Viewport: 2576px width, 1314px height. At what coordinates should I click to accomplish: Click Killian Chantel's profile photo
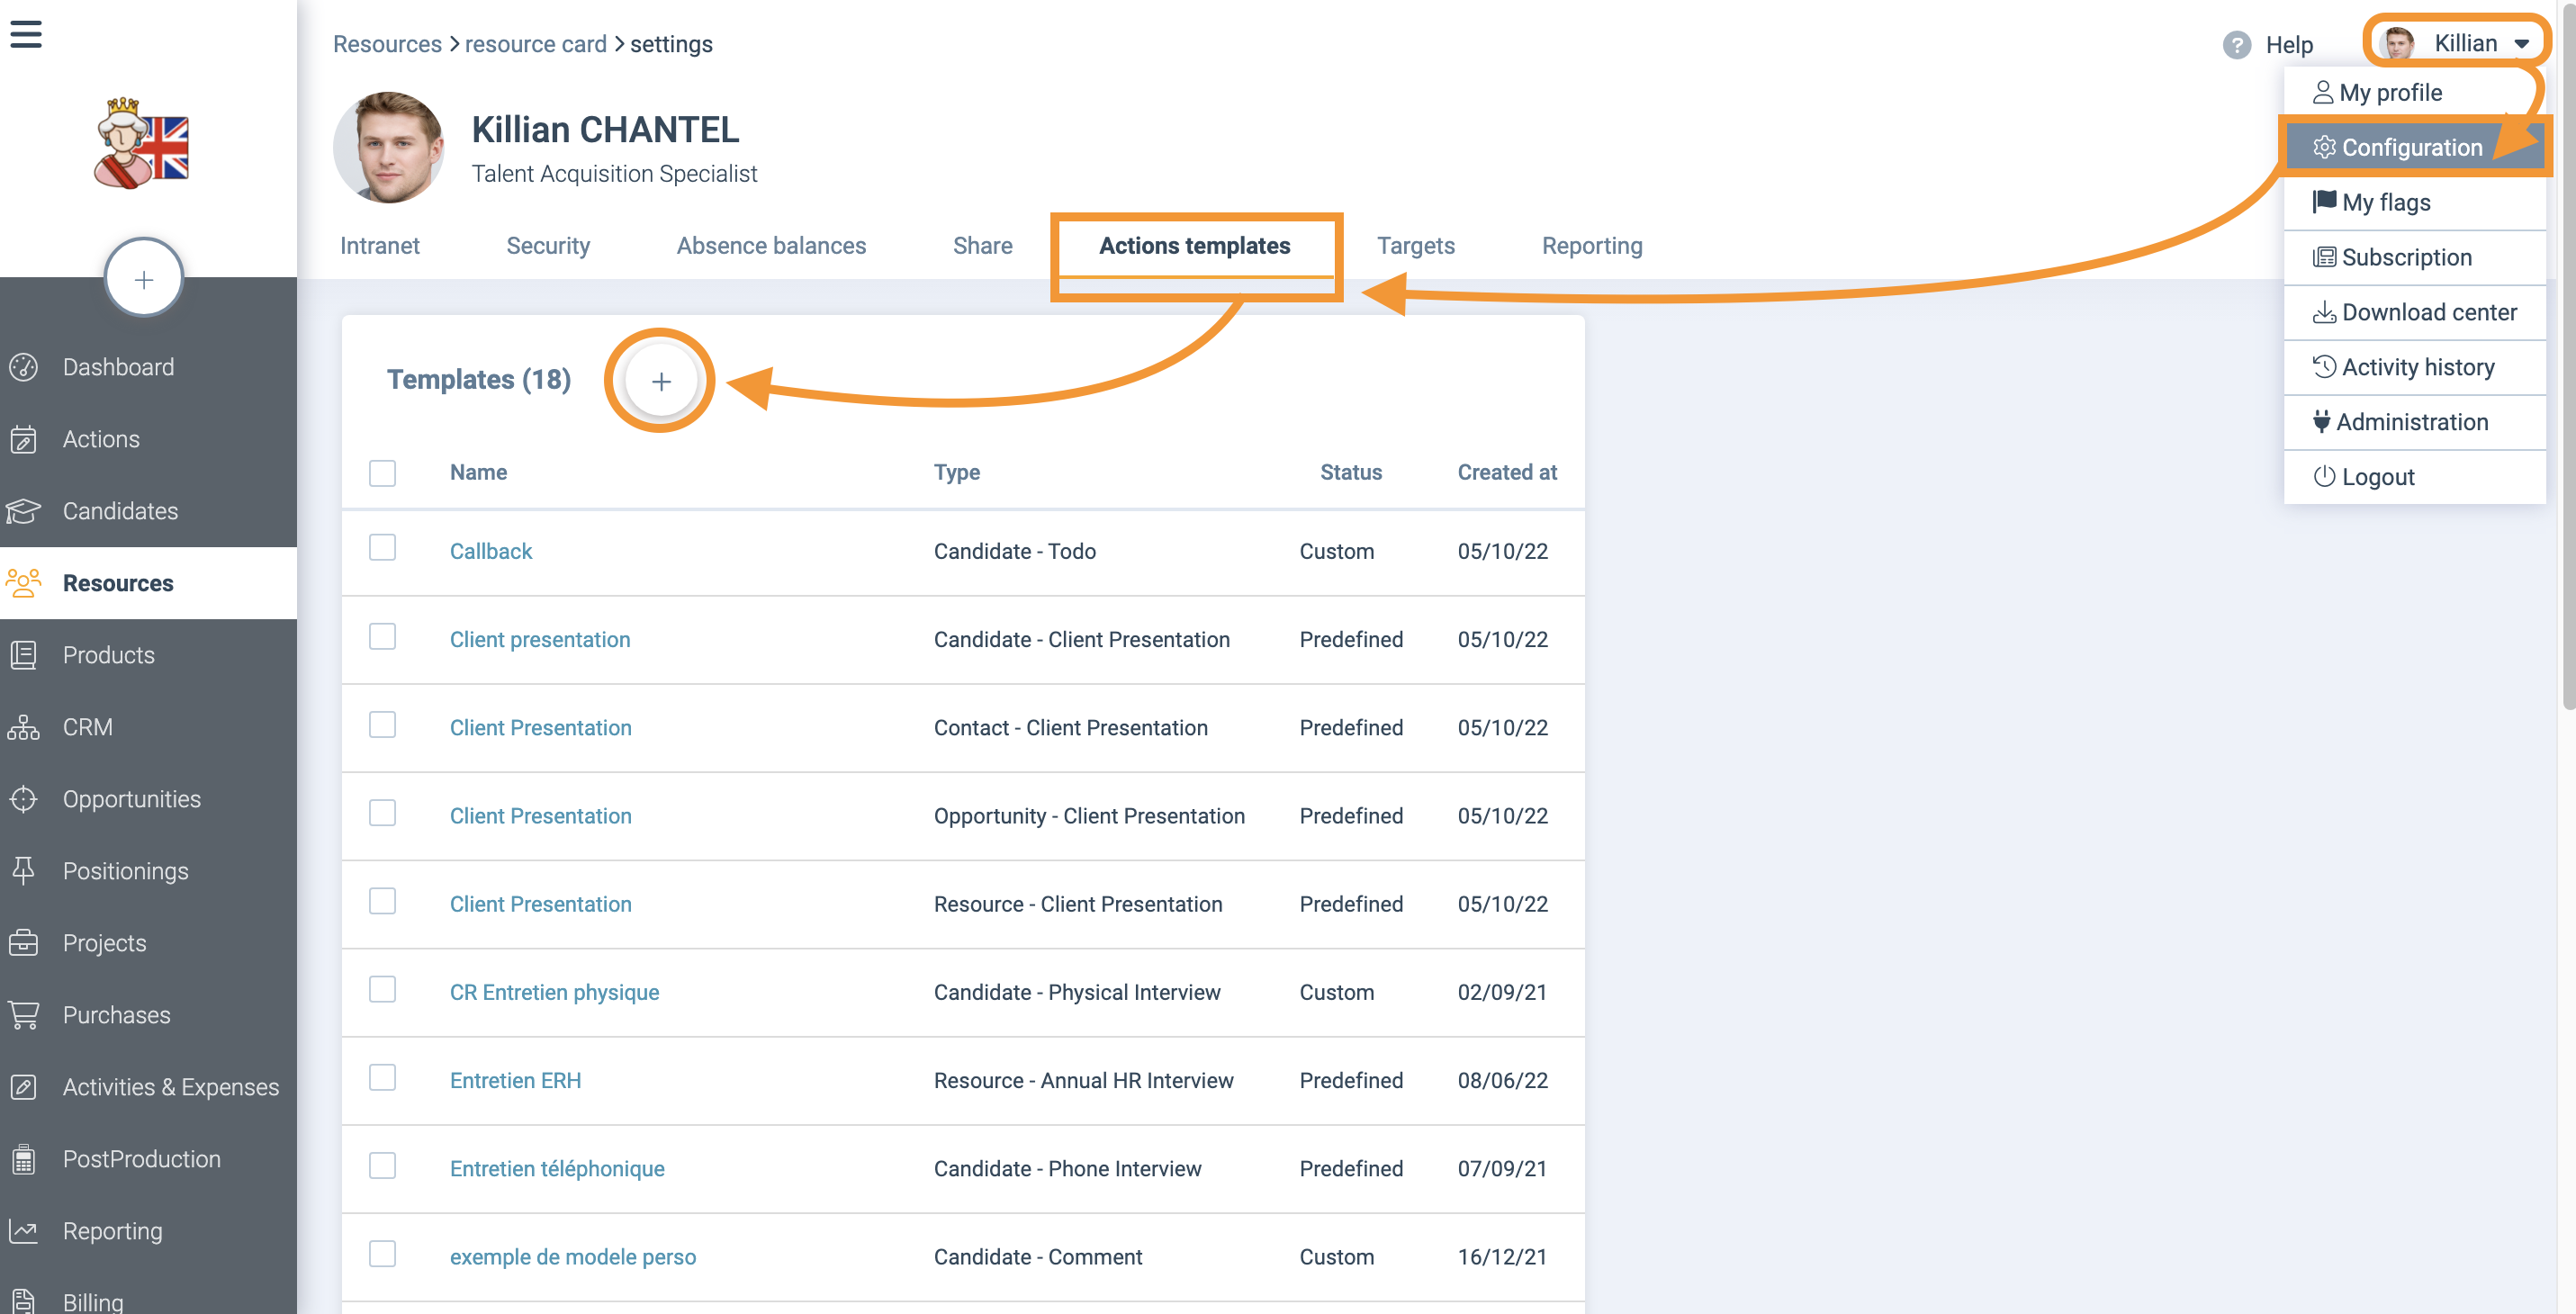pyautogui.click(x=388, y=147)
